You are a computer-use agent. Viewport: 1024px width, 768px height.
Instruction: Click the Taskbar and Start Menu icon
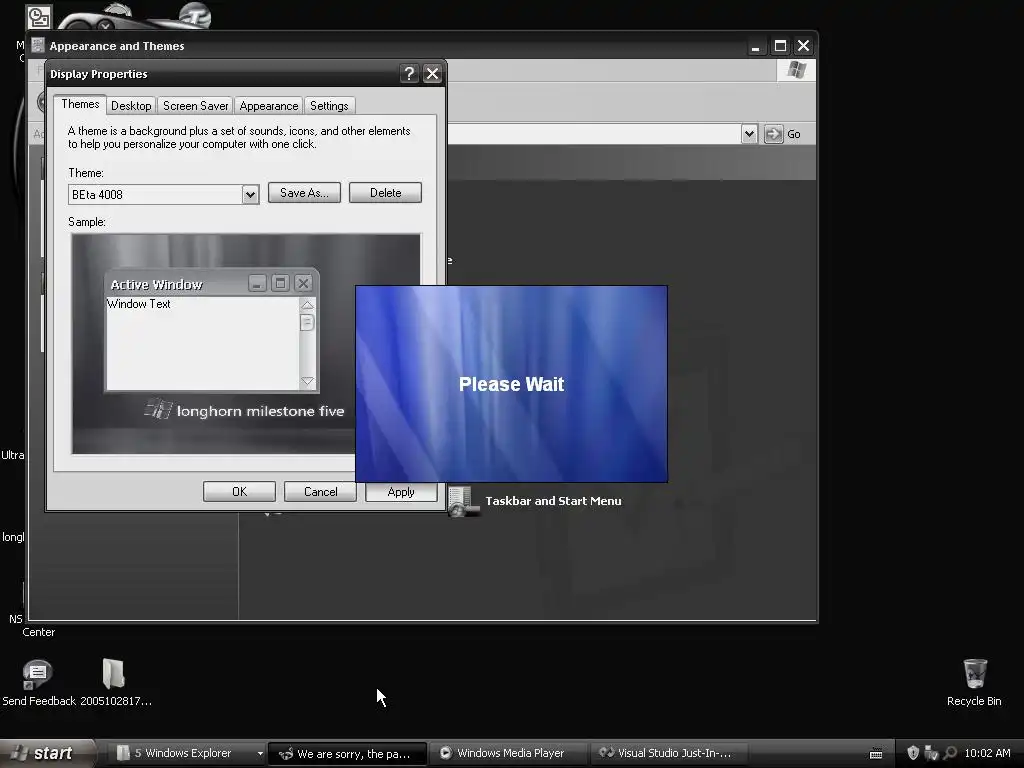[462, 502]
